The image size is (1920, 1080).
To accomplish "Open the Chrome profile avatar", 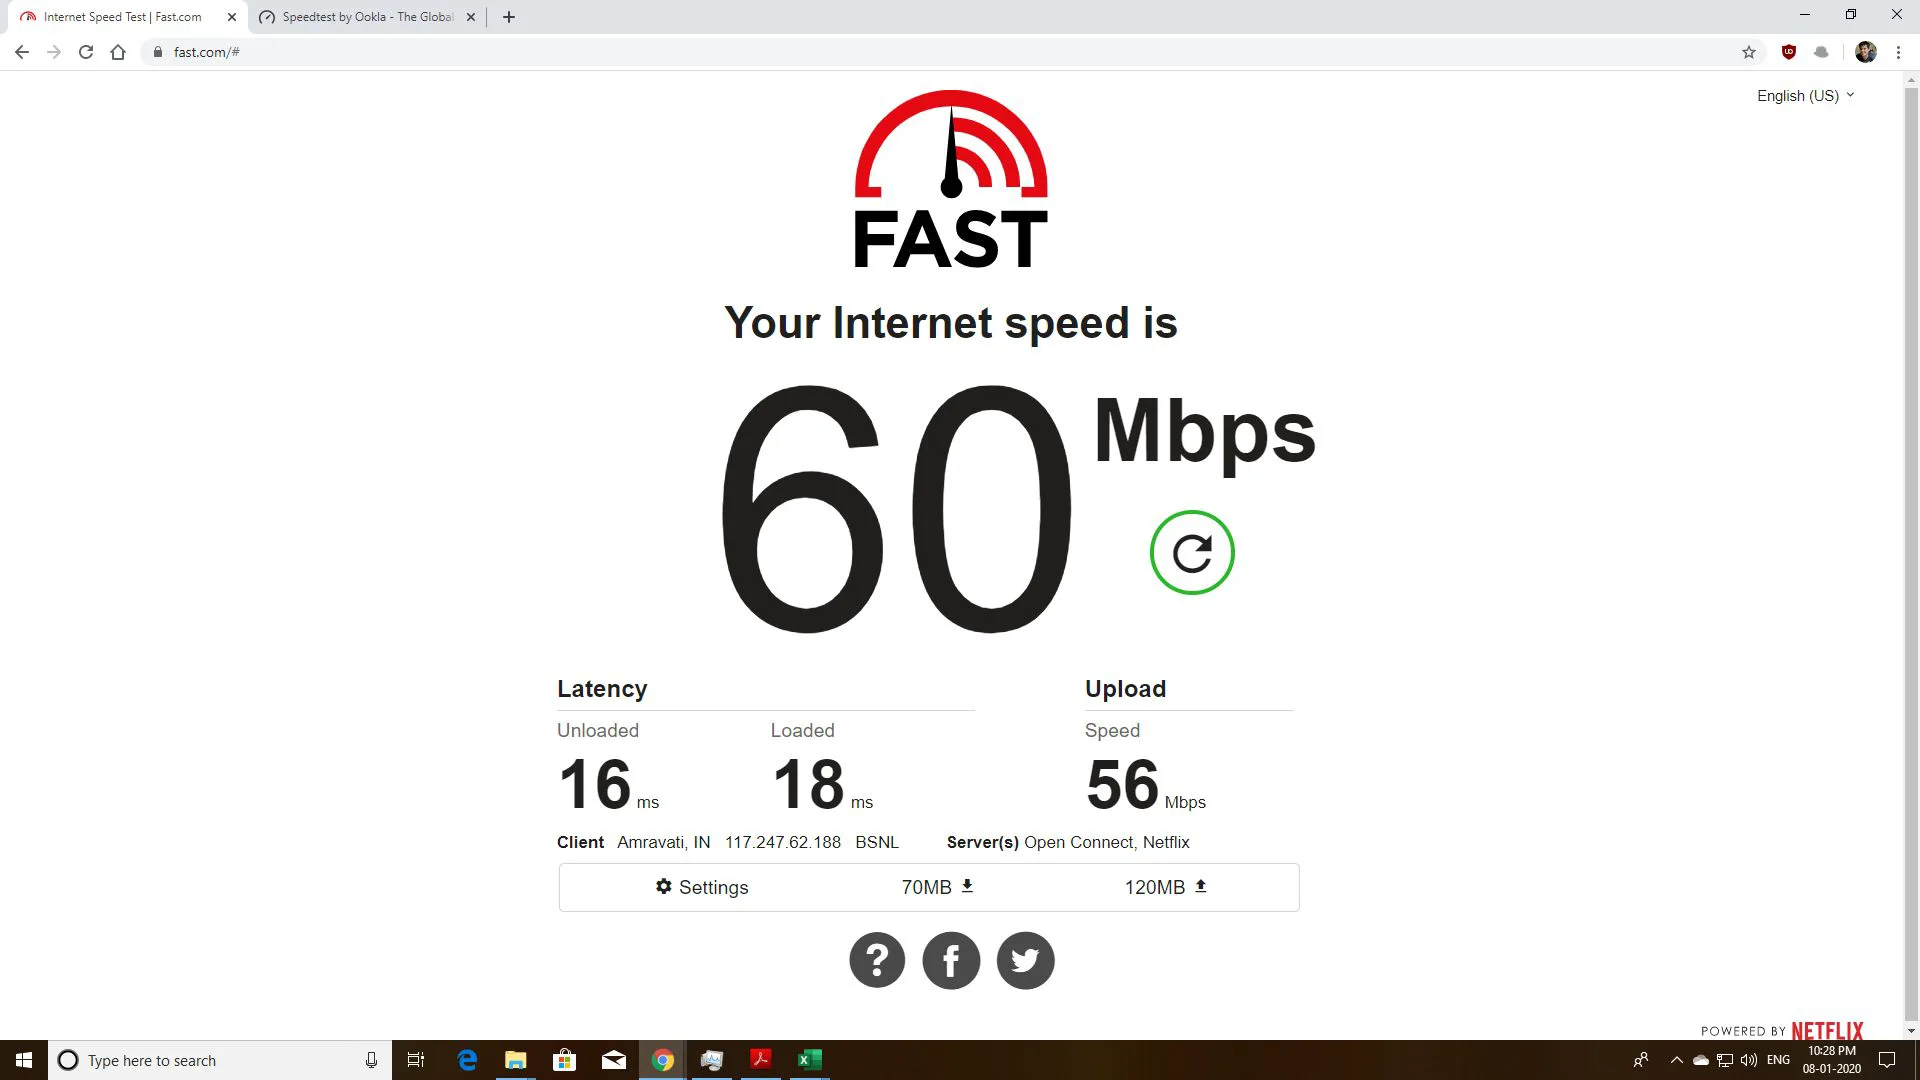I will (x=1866, y=52).
